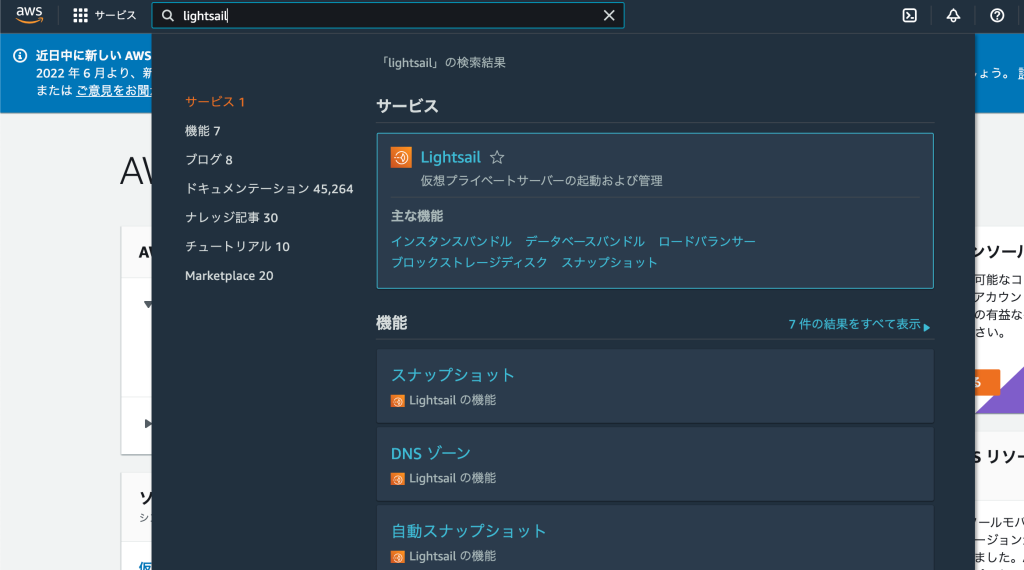Open the 自動スナップショット feature result
1024x570 pixels.
click(468, 531)
